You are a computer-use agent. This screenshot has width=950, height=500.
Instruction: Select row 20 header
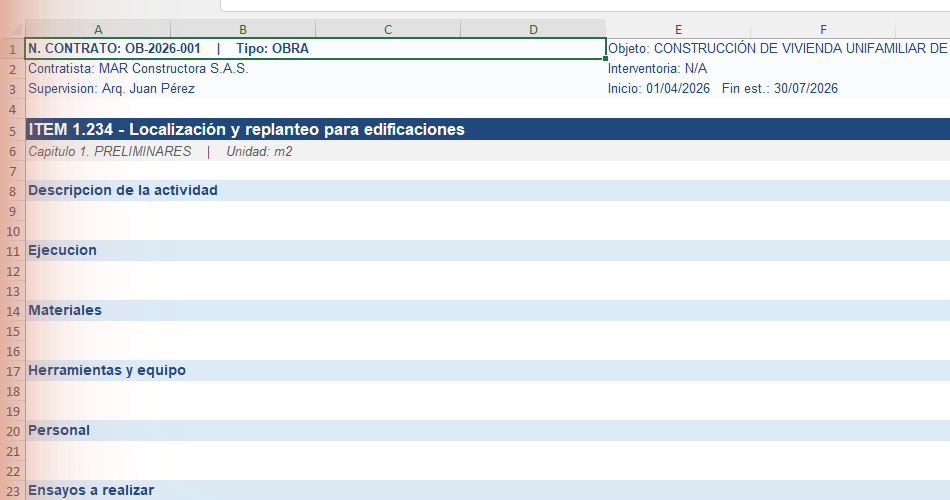13,432
